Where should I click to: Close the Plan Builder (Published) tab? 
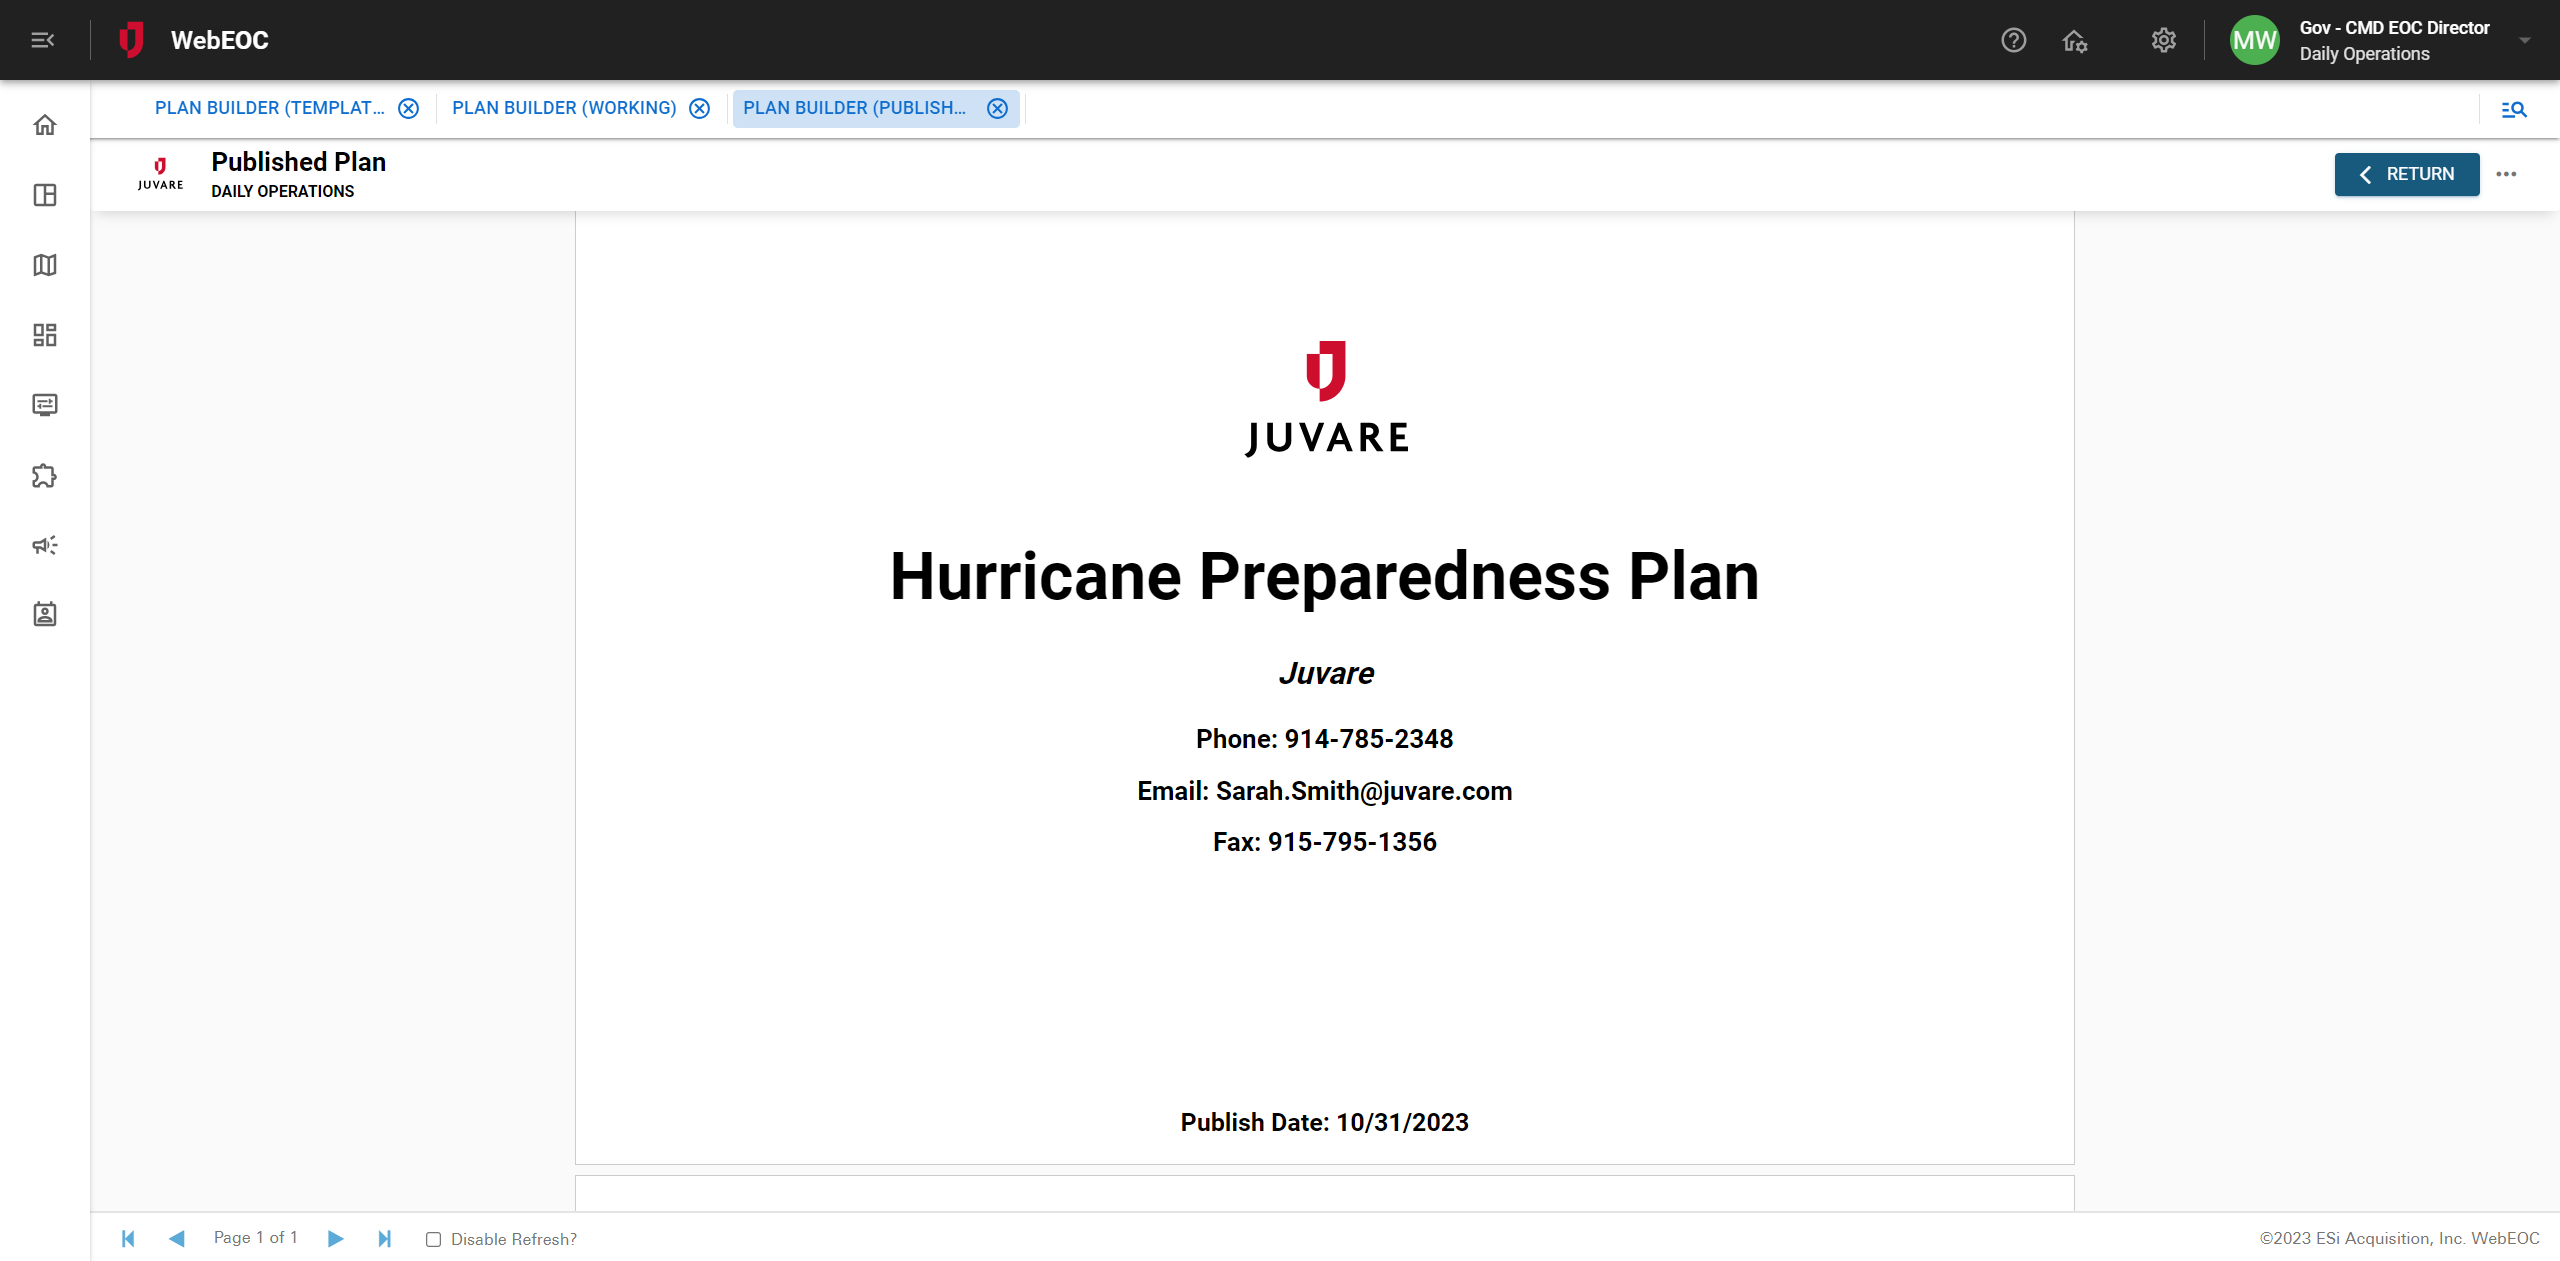(997, 109)
